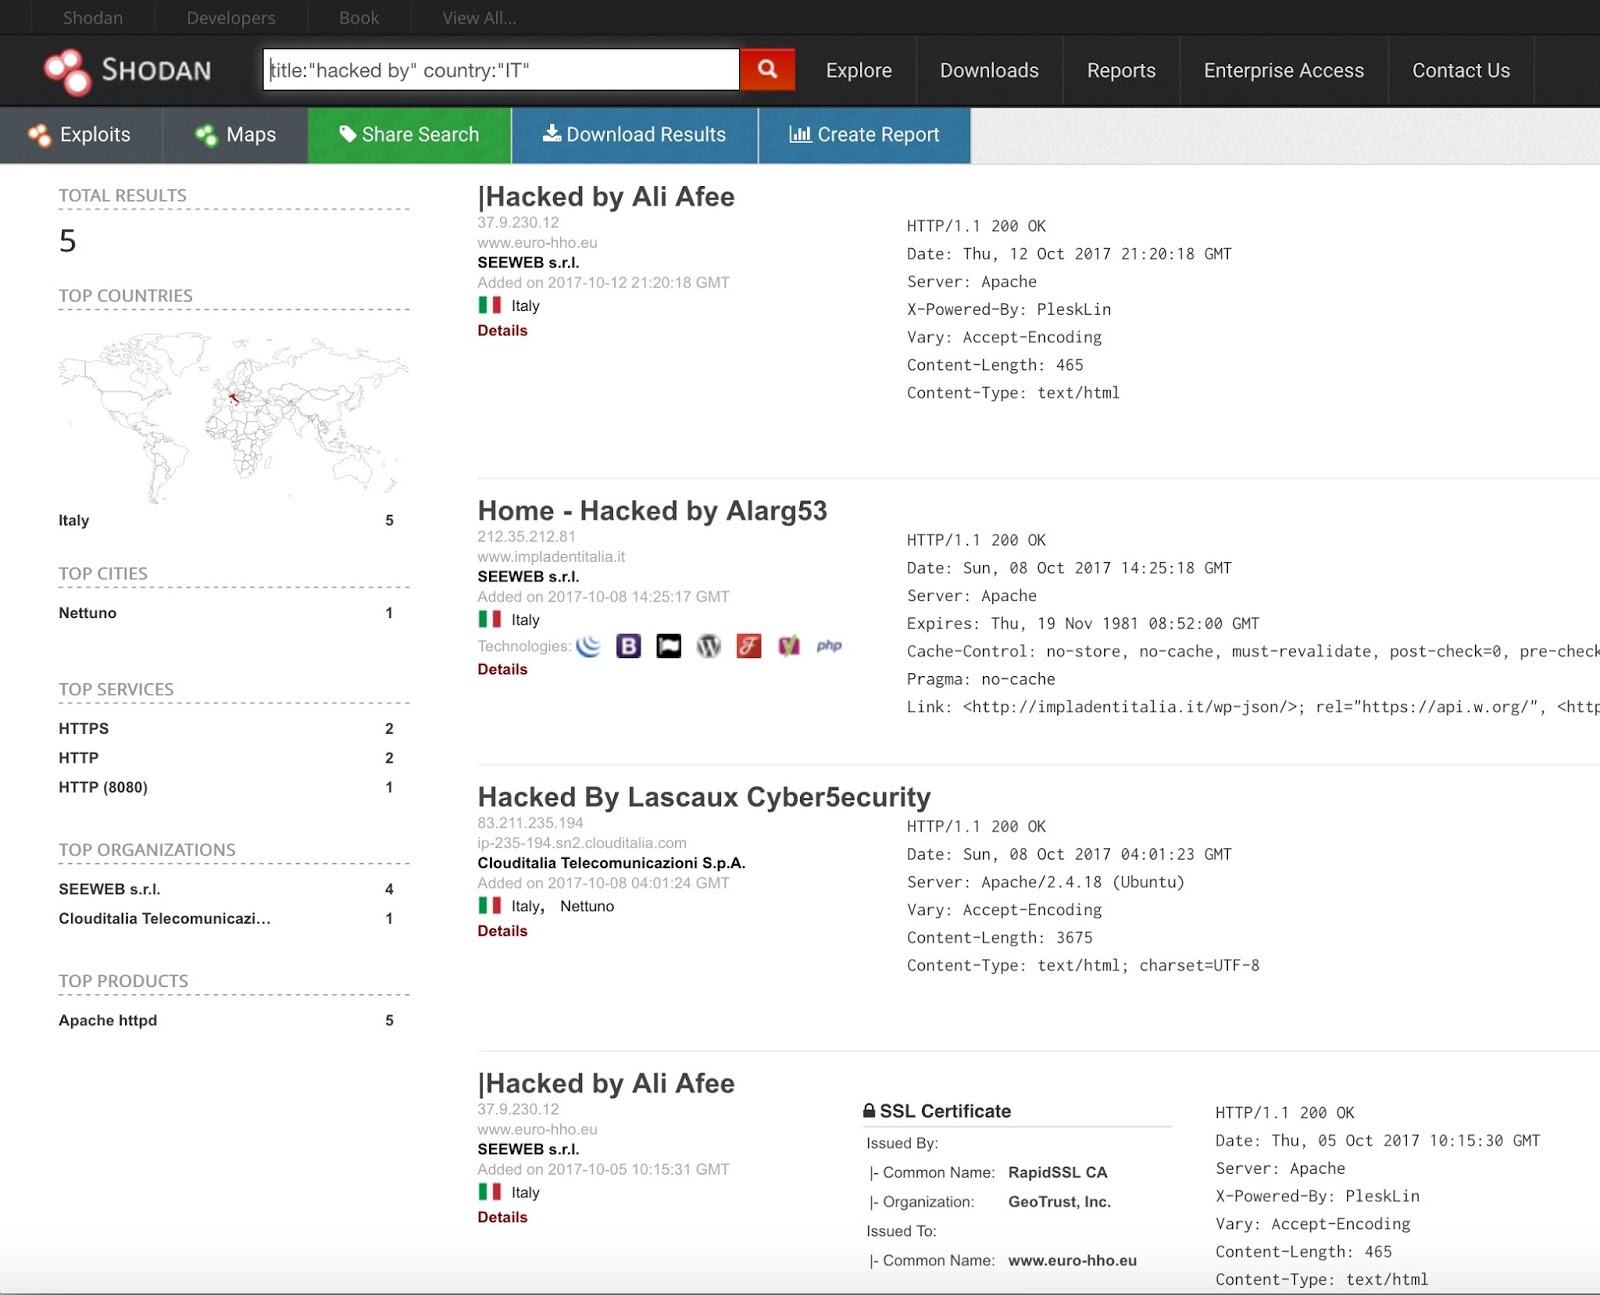
Task: Open 'Home - Hacked by Alarg53' result
Action: (x=652, y=511)
